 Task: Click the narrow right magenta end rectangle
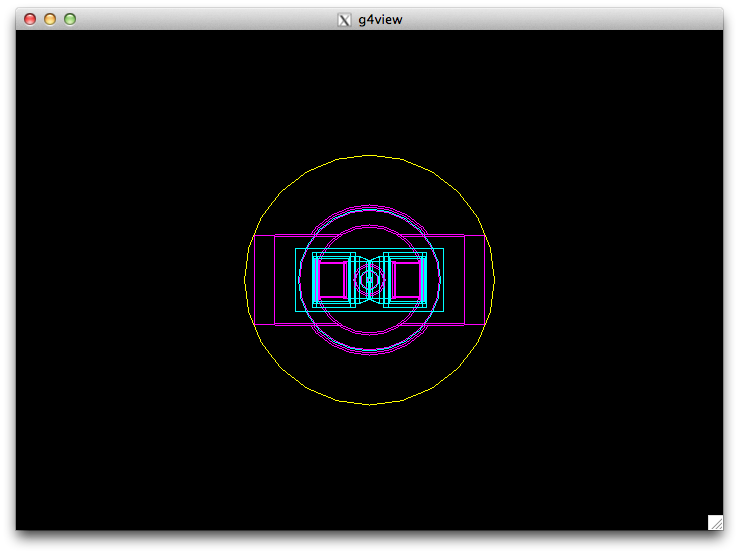[475, 280]
